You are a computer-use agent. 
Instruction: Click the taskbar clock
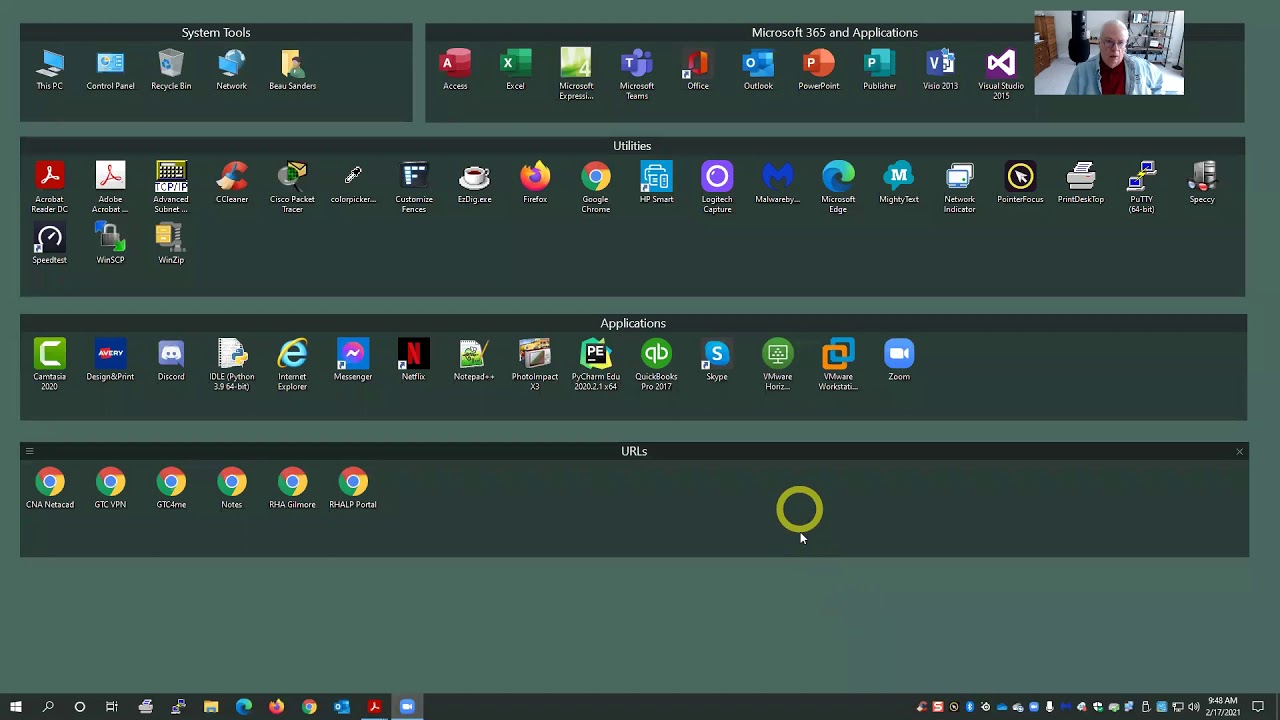1222,707
